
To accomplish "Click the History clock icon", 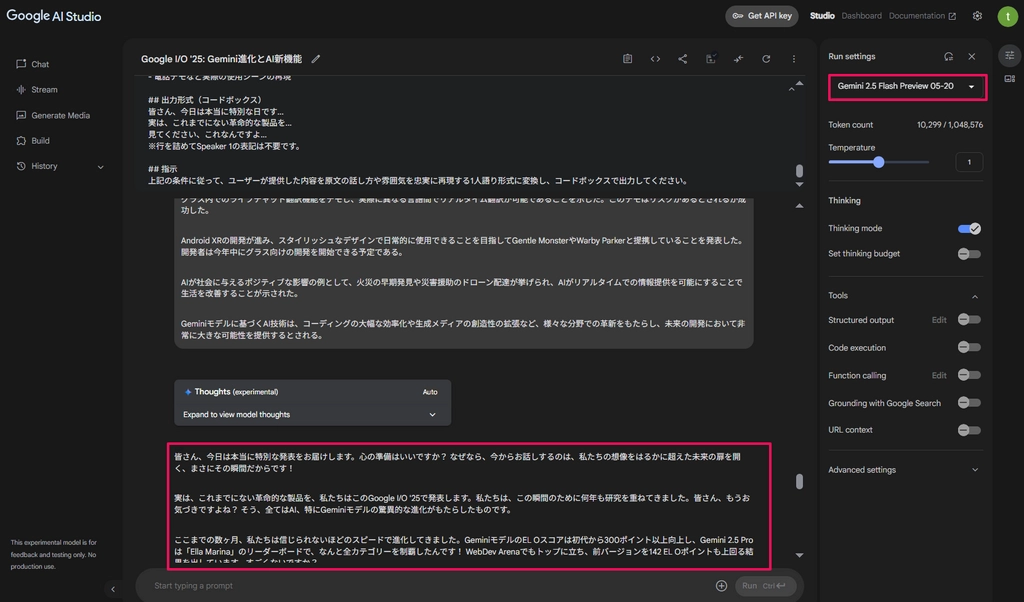I will pyautogui.click(x=21, y=166).
